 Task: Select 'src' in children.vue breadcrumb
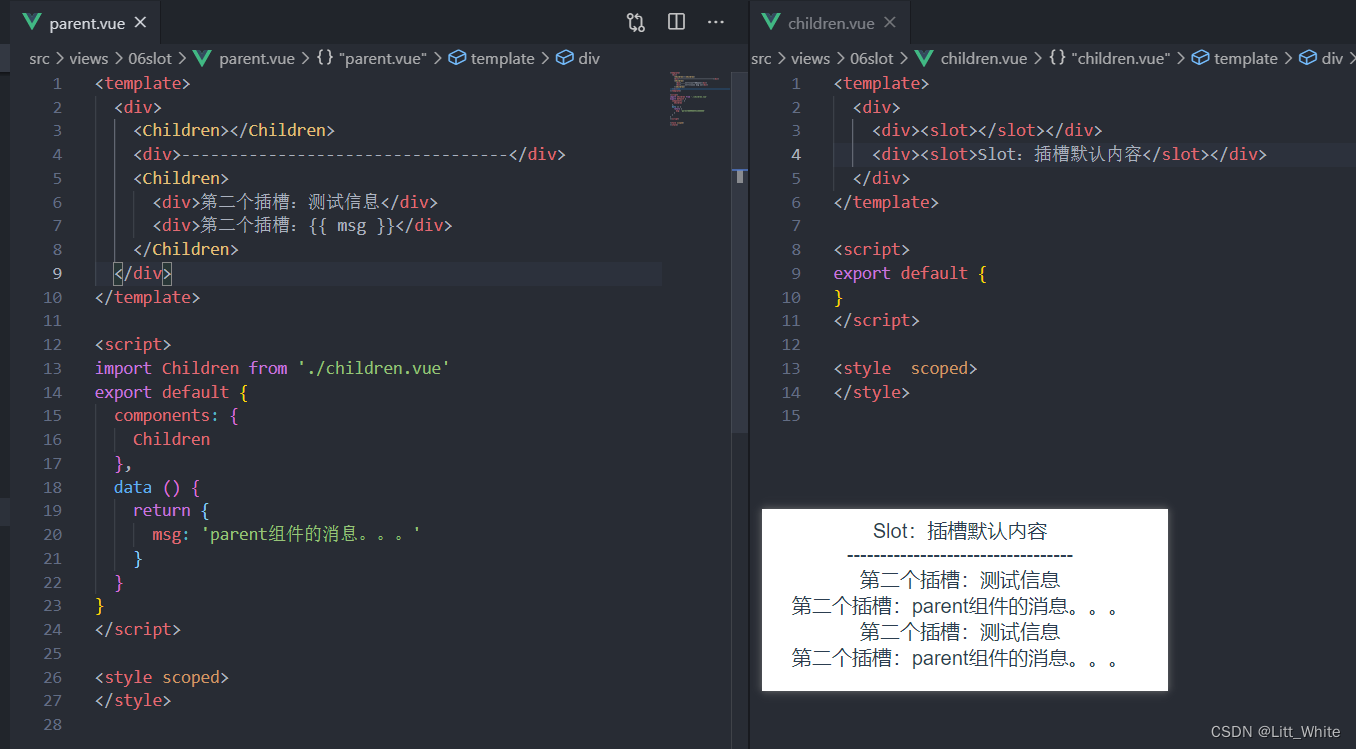coord(761,58)
